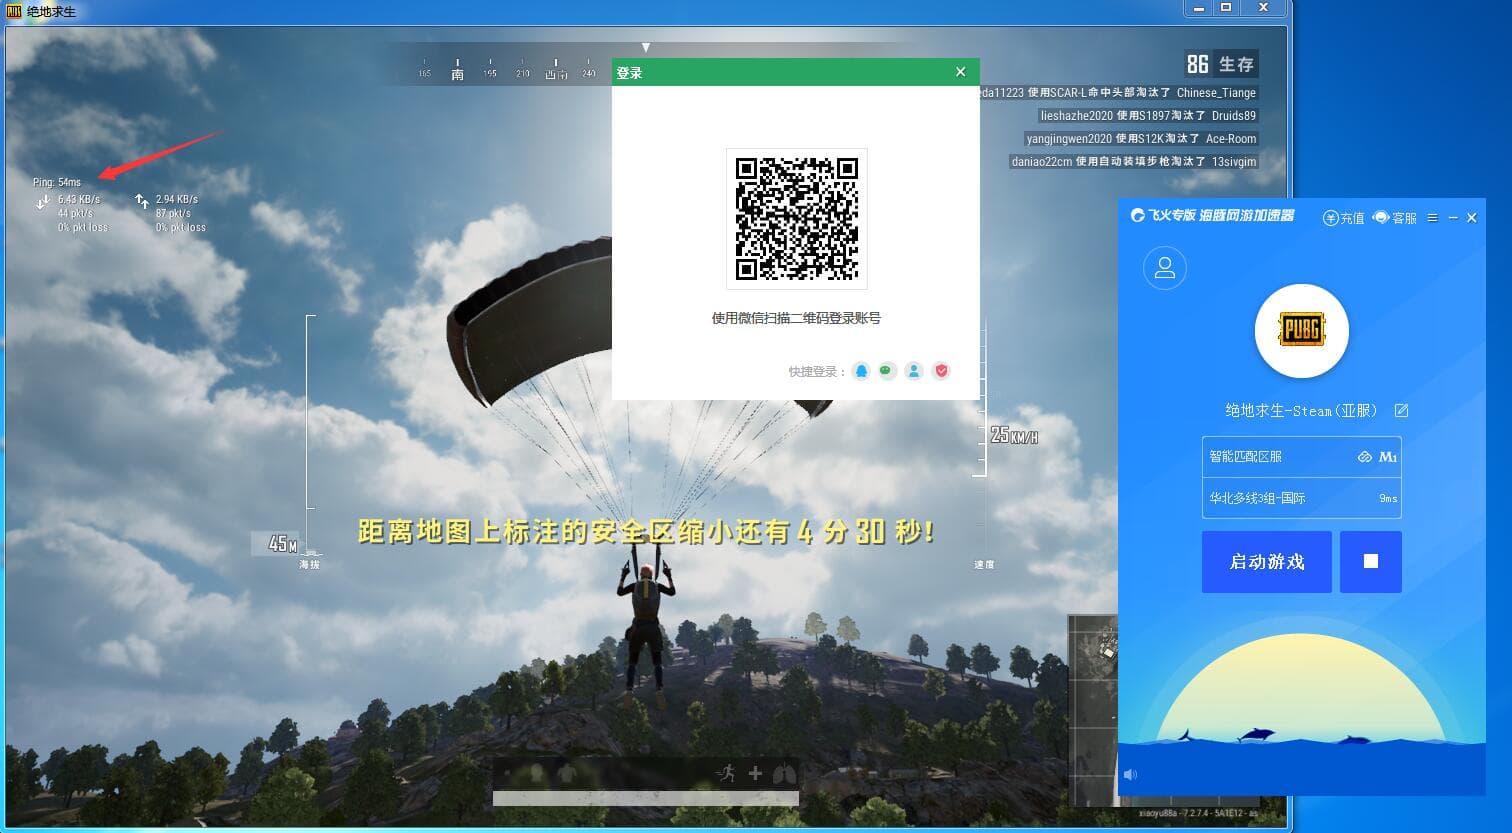Click the 86 生存 survivors counter
Image resolution: width=1512 pixels, height=833 pixels.
tap(1221, 65)
